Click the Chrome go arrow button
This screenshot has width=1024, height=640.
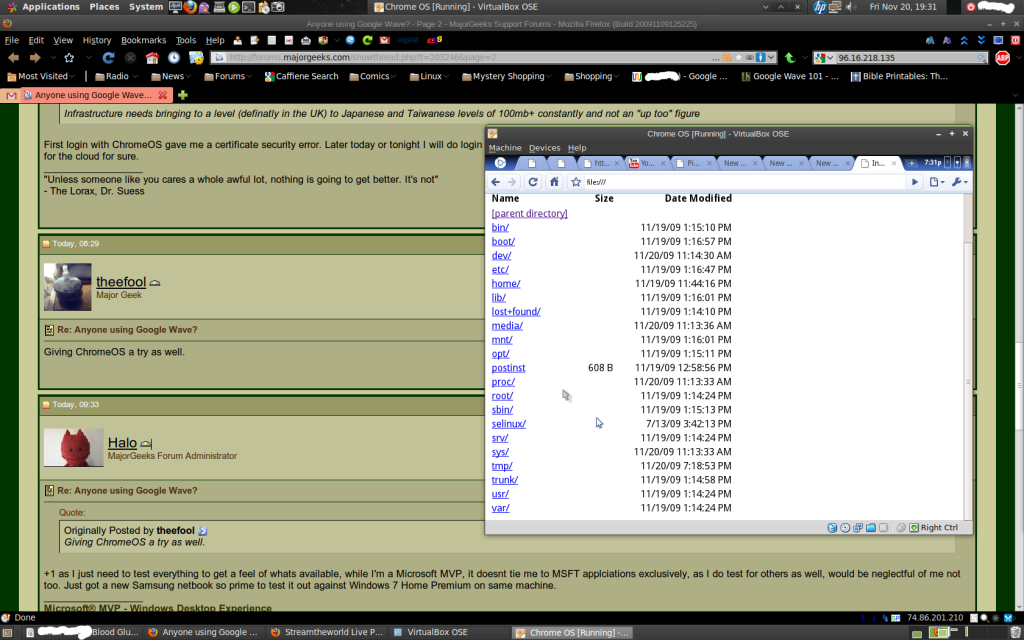[x=914, y=182]
